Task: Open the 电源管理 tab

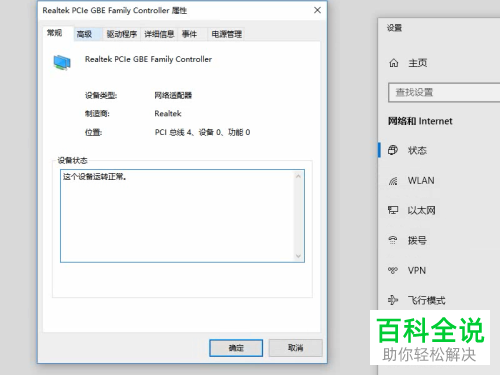Action: 226,34
